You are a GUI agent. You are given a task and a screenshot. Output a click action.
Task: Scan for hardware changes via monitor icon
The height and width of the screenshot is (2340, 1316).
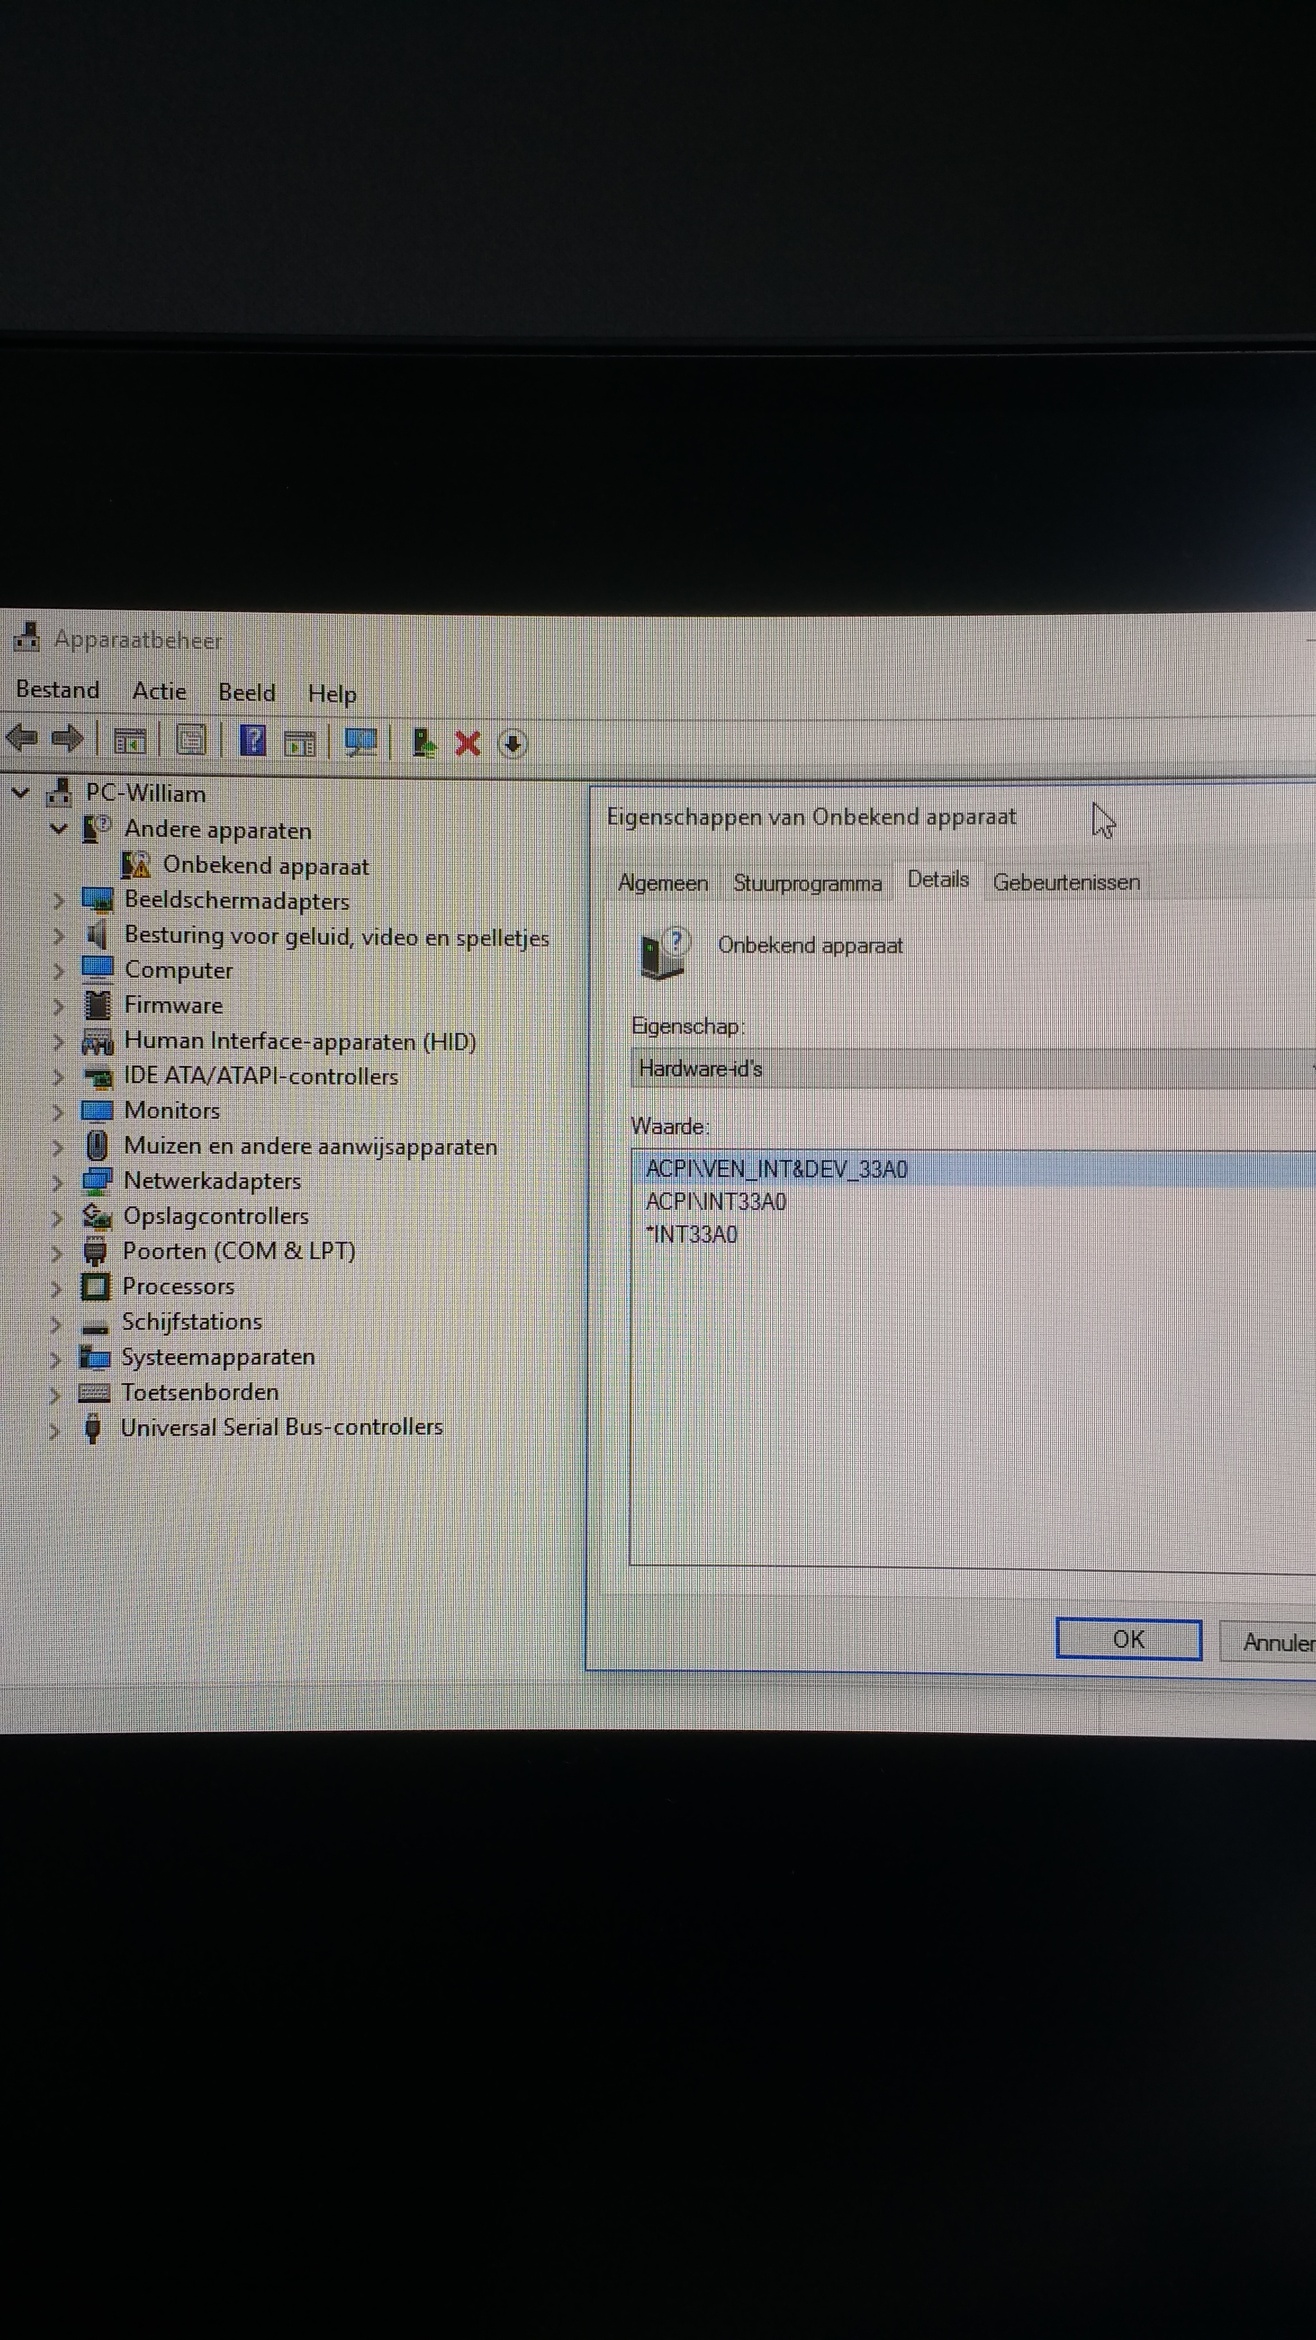pyautogui.click(x=361, y=742)
